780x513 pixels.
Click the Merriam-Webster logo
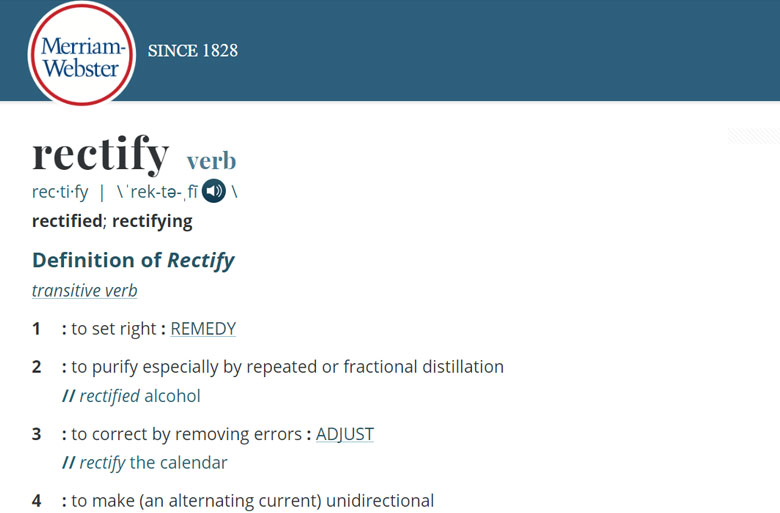(x=82, y=53)
